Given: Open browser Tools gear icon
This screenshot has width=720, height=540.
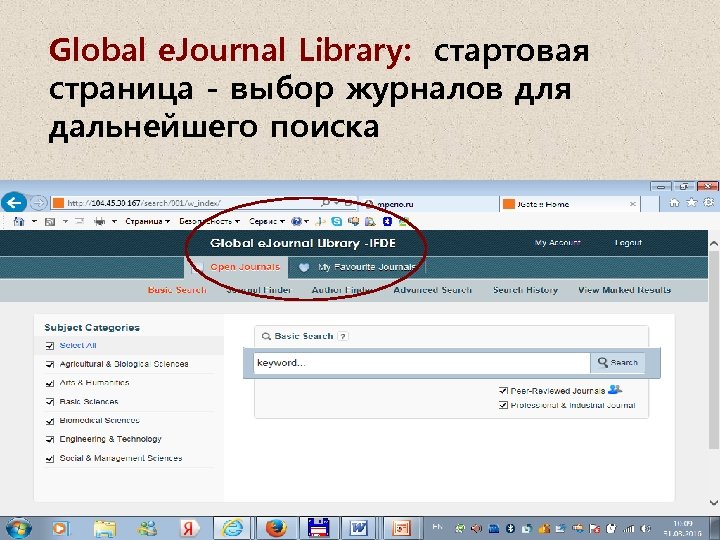Looking at the screenshot, I should (x=709, y=202).
